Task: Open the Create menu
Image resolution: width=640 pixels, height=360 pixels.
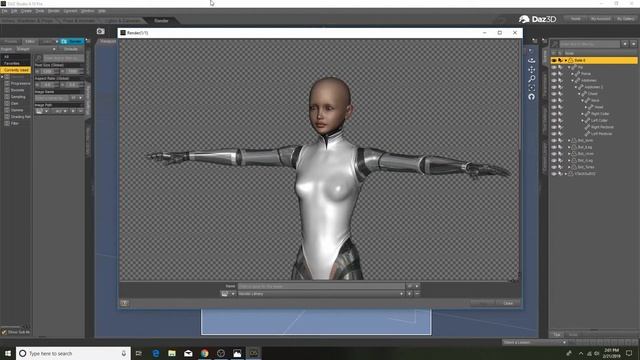Action: coord(26,11)
